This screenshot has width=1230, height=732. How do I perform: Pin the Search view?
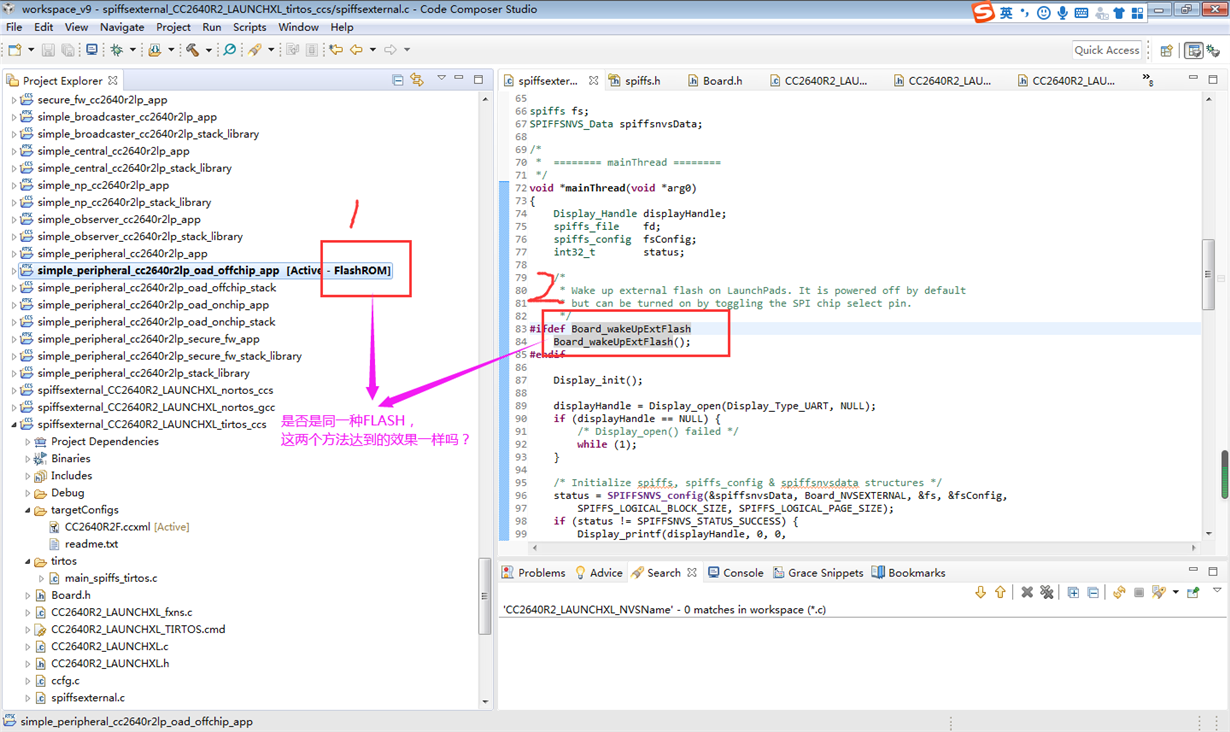click(x=1193, y=593)
